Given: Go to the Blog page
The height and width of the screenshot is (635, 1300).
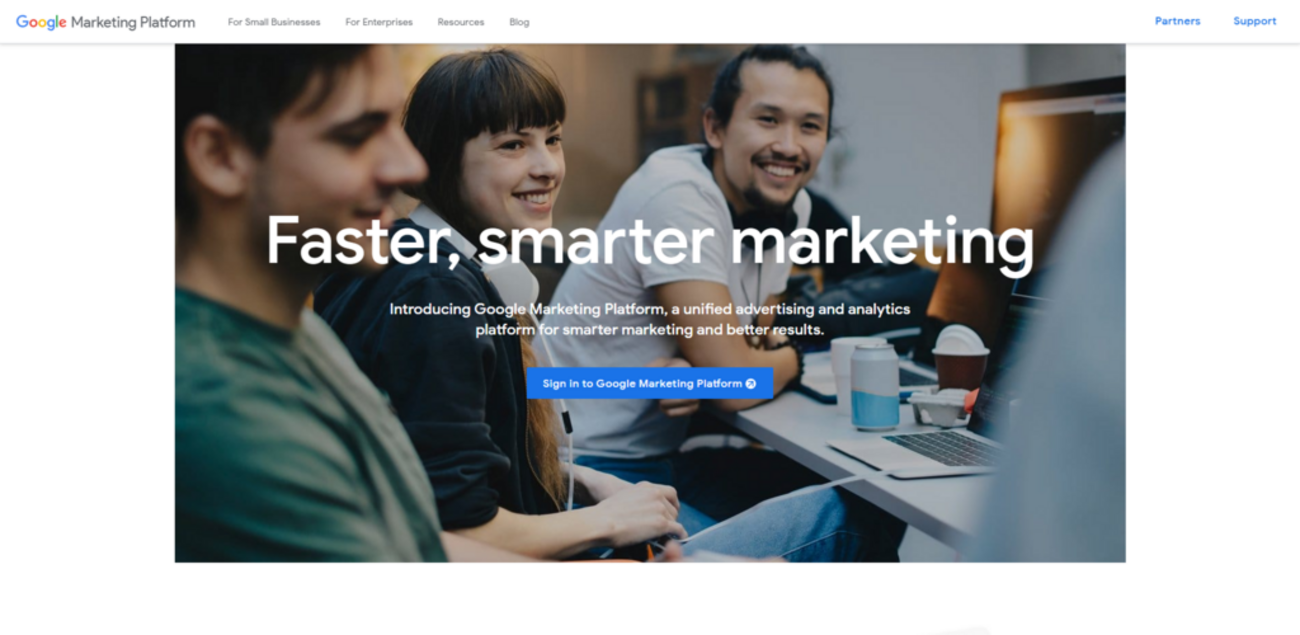Looking at the screenshot, I should click(x=519, y=22).
